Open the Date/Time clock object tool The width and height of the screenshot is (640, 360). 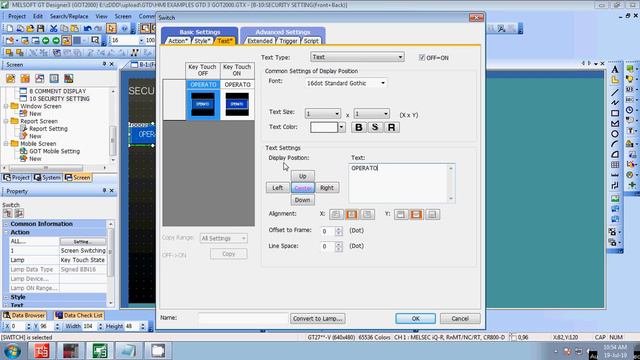630,110
